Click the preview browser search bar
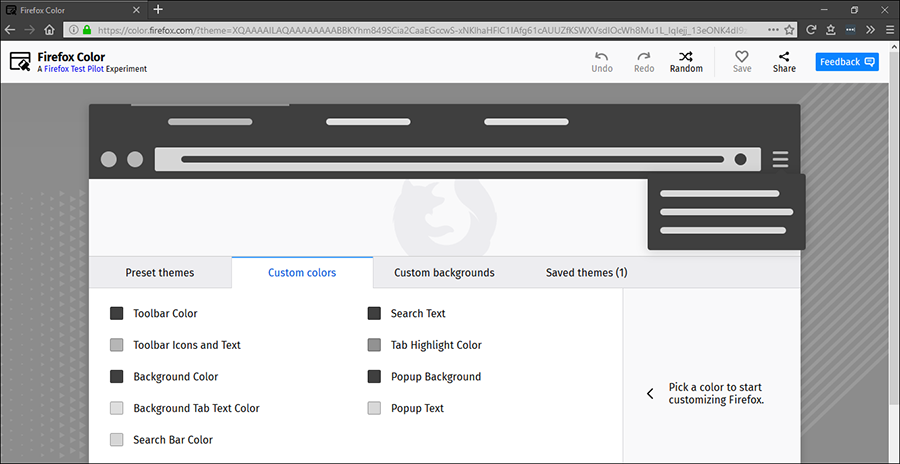 (x=457, y=159)
